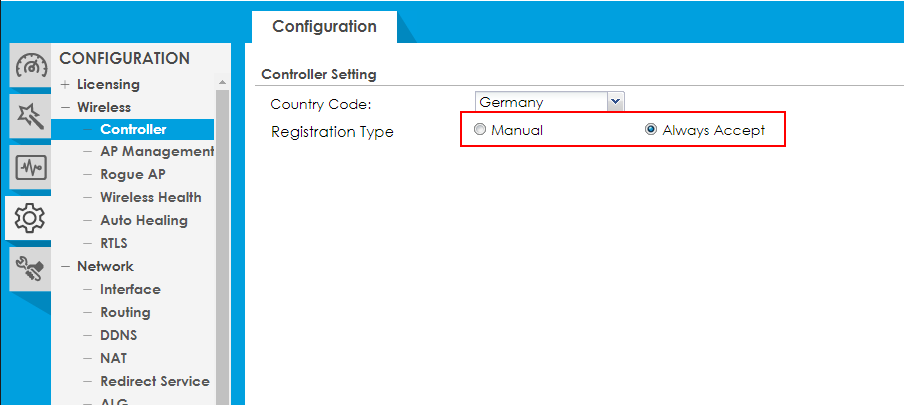Open Wireless Health settings

150,198
